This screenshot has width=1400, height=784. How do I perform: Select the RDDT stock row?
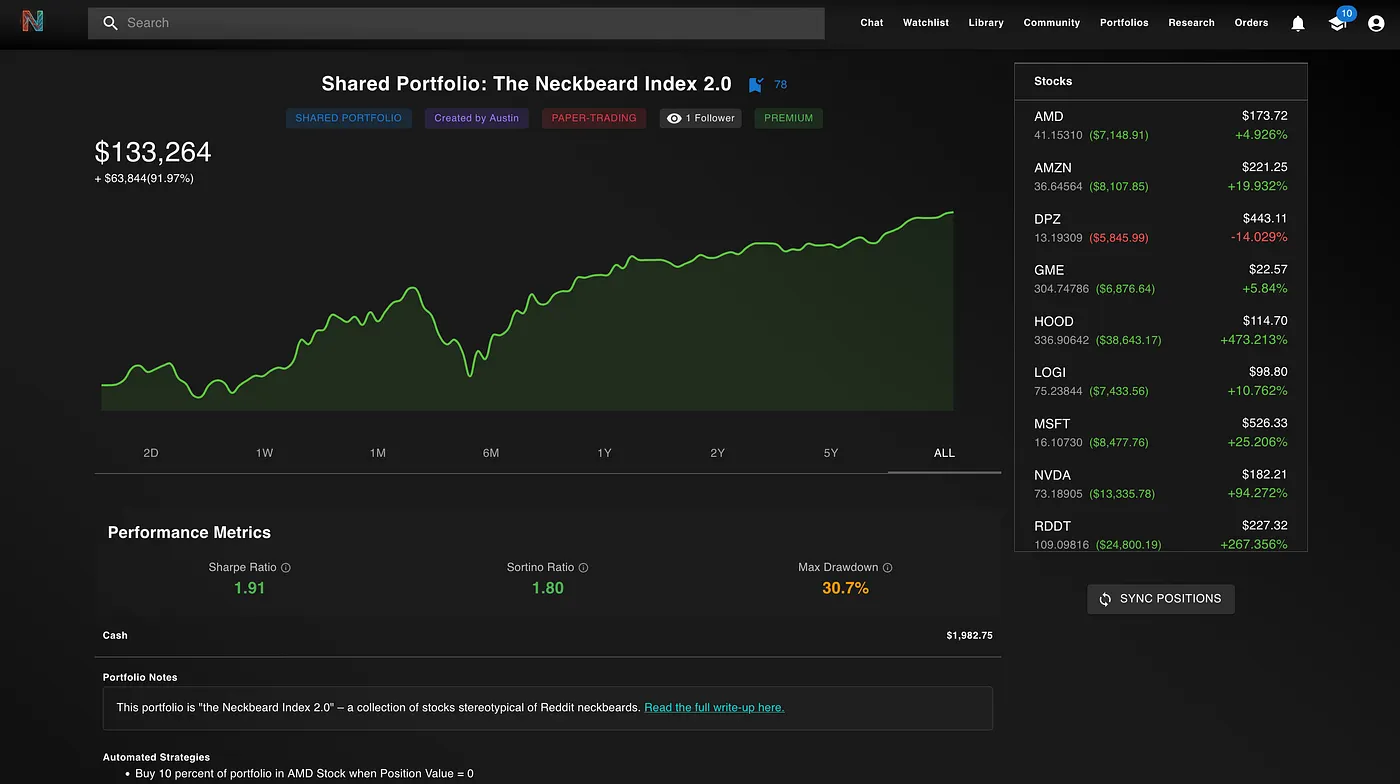[x=1161, y=534]
